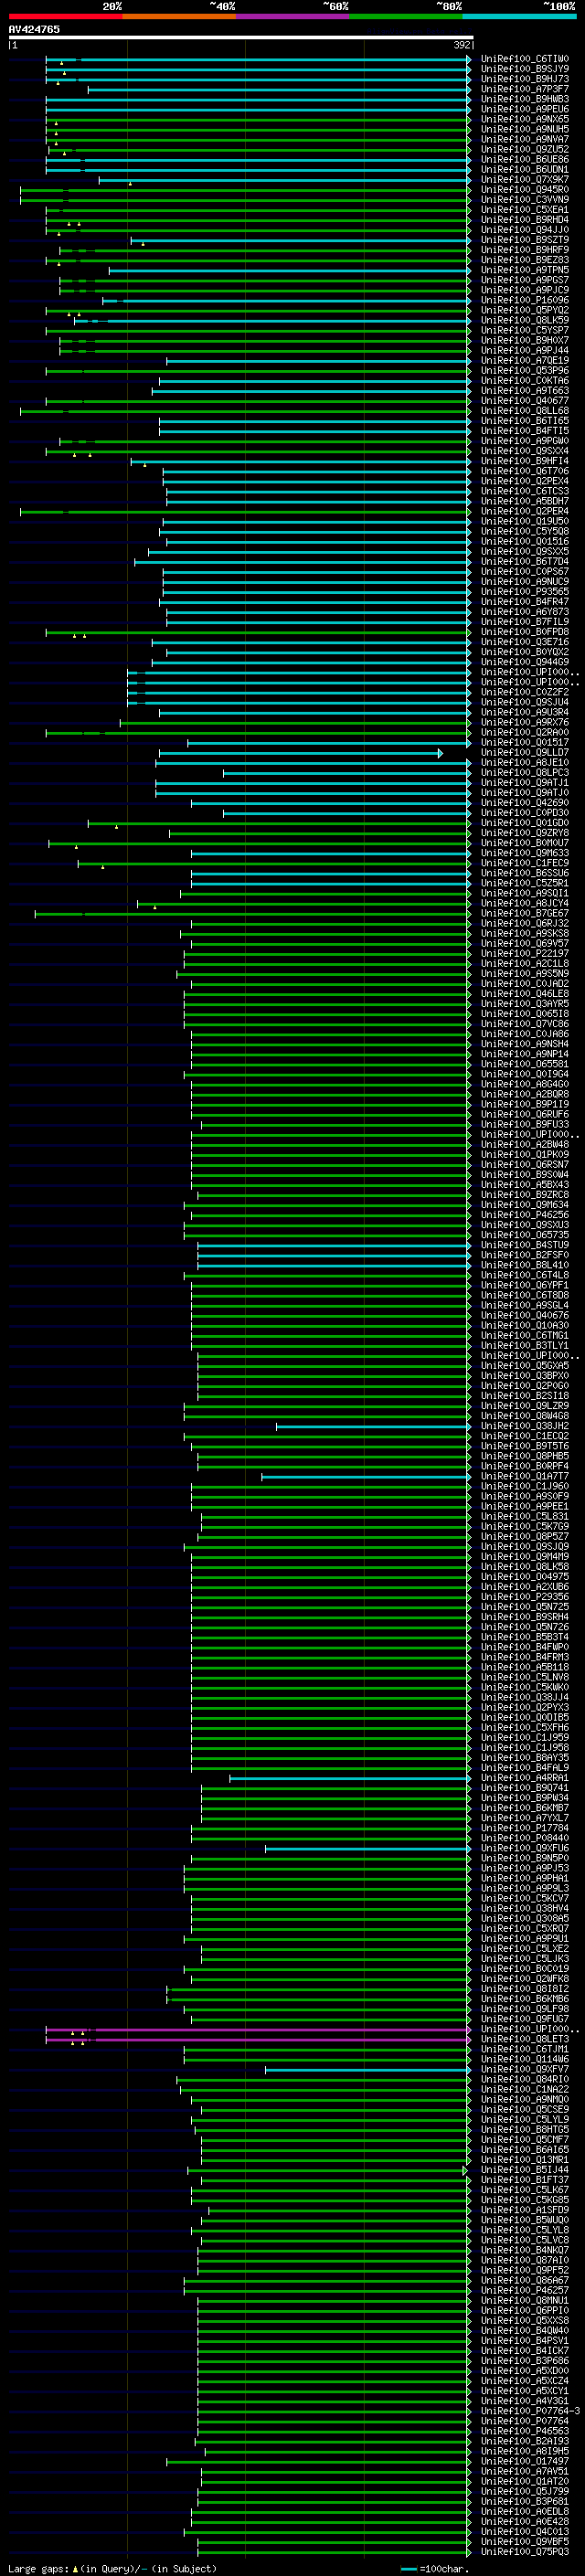Select hit UniRef100_B8L410
The width and height of the screenshot is (585, 2576).
tap(525, 1266)
